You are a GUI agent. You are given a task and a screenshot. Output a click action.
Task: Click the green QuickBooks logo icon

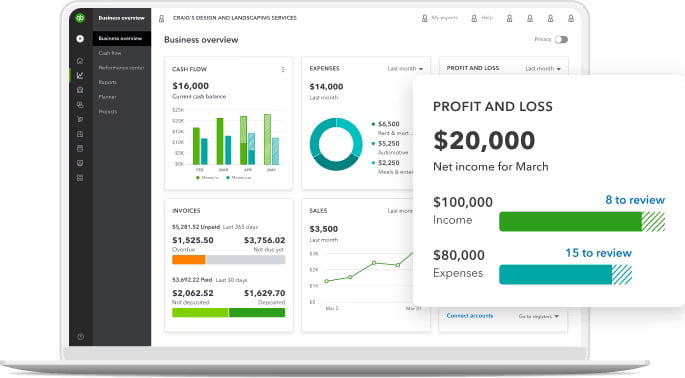point(80,18)
